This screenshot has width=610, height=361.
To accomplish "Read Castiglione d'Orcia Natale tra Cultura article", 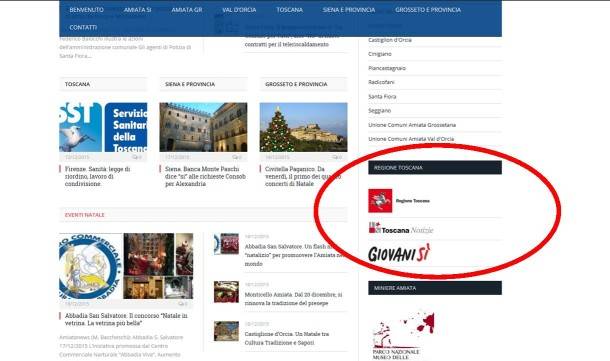I will (287, 338).
